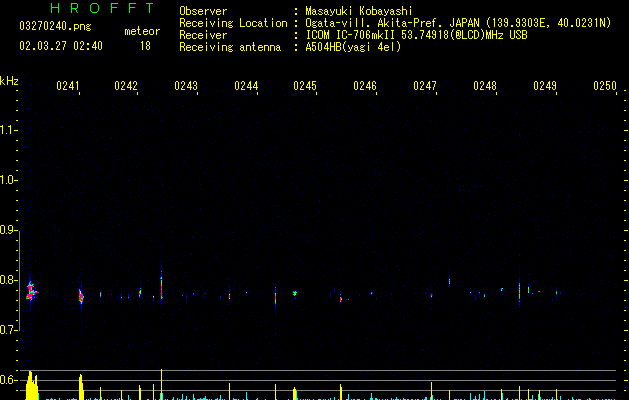Click the 0244 time axis marker

tap(246, 86)
